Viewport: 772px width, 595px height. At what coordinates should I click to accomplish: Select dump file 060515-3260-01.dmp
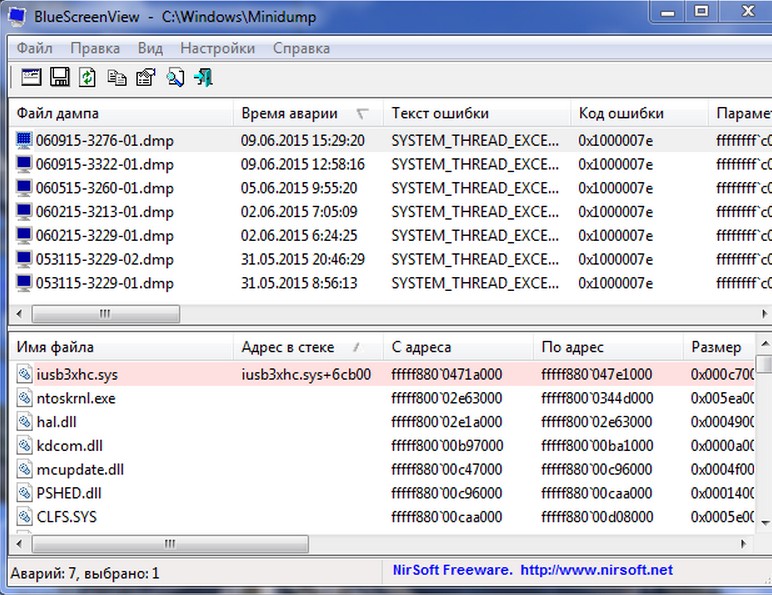104,188
